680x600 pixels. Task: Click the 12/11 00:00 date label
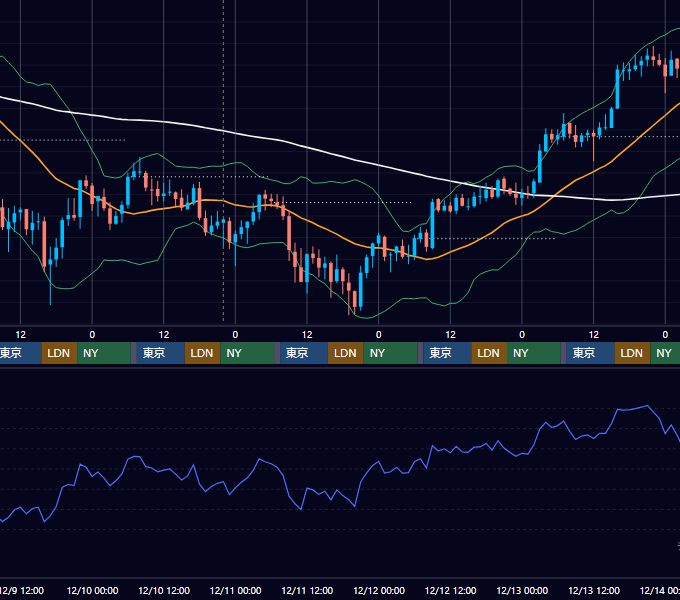[235, 590]
